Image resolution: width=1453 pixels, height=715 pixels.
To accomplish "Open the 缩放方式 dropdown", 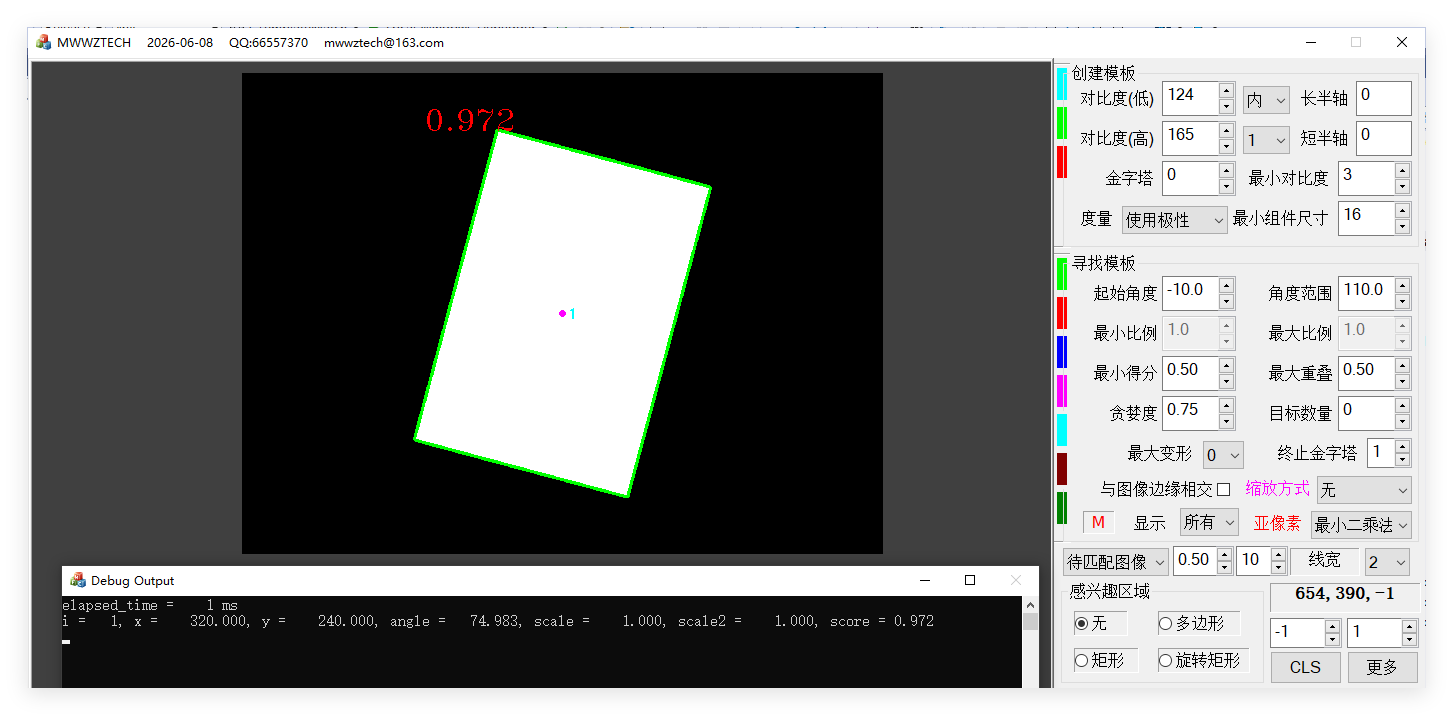I will point(1364,490).
